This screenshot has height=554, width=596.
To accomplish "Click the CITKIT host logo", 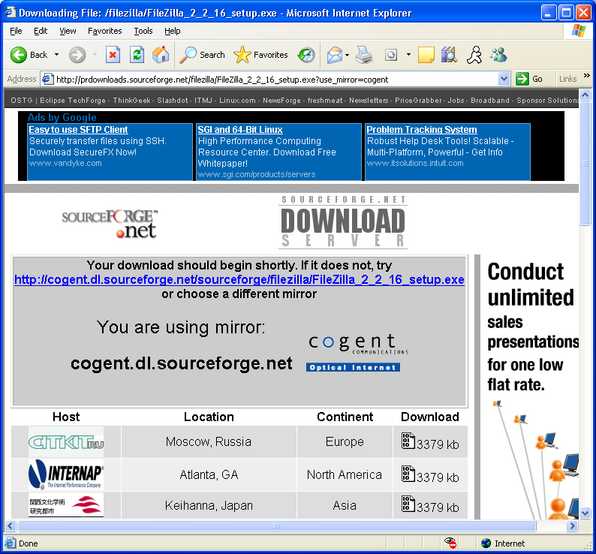I will click(x=66, y=442).
